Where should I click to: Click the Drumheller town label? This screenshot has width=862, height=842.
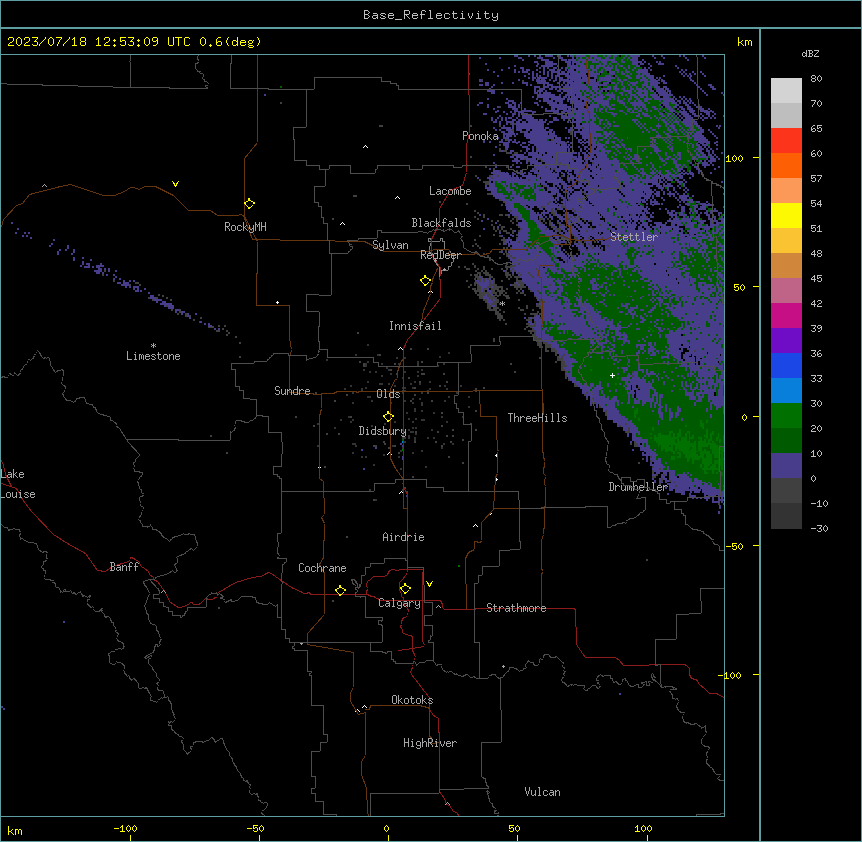tap(638, 487)
